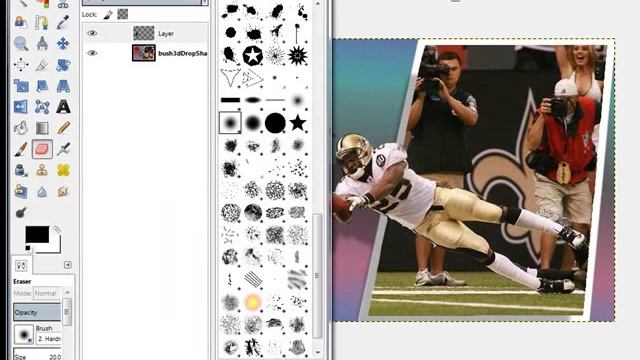Select the Blend gradient tool

[x=42, y=128]
